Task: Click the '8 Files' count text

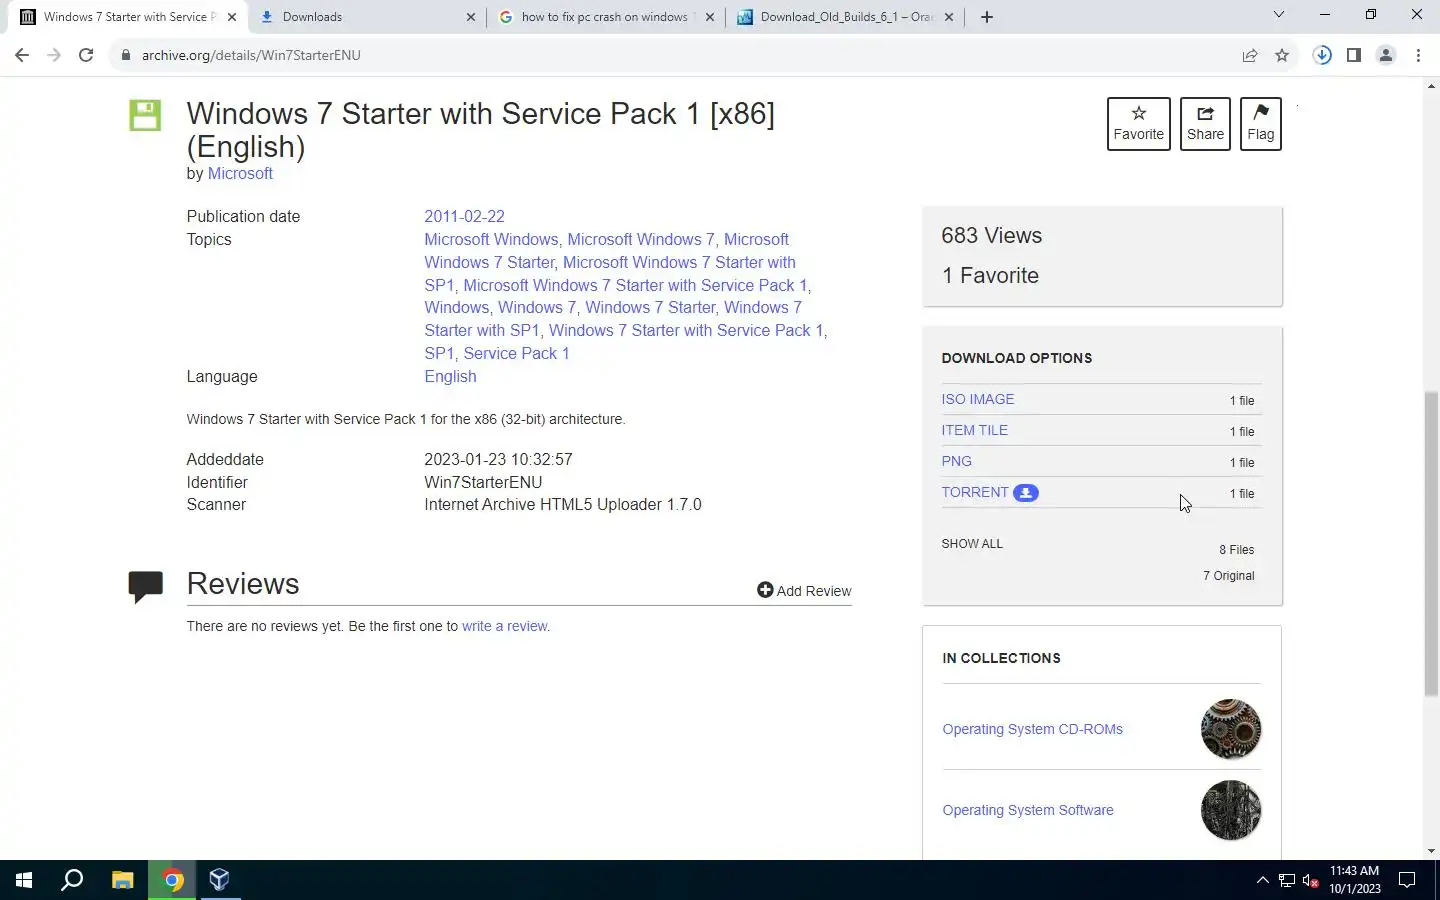Action: [1236, 550]
